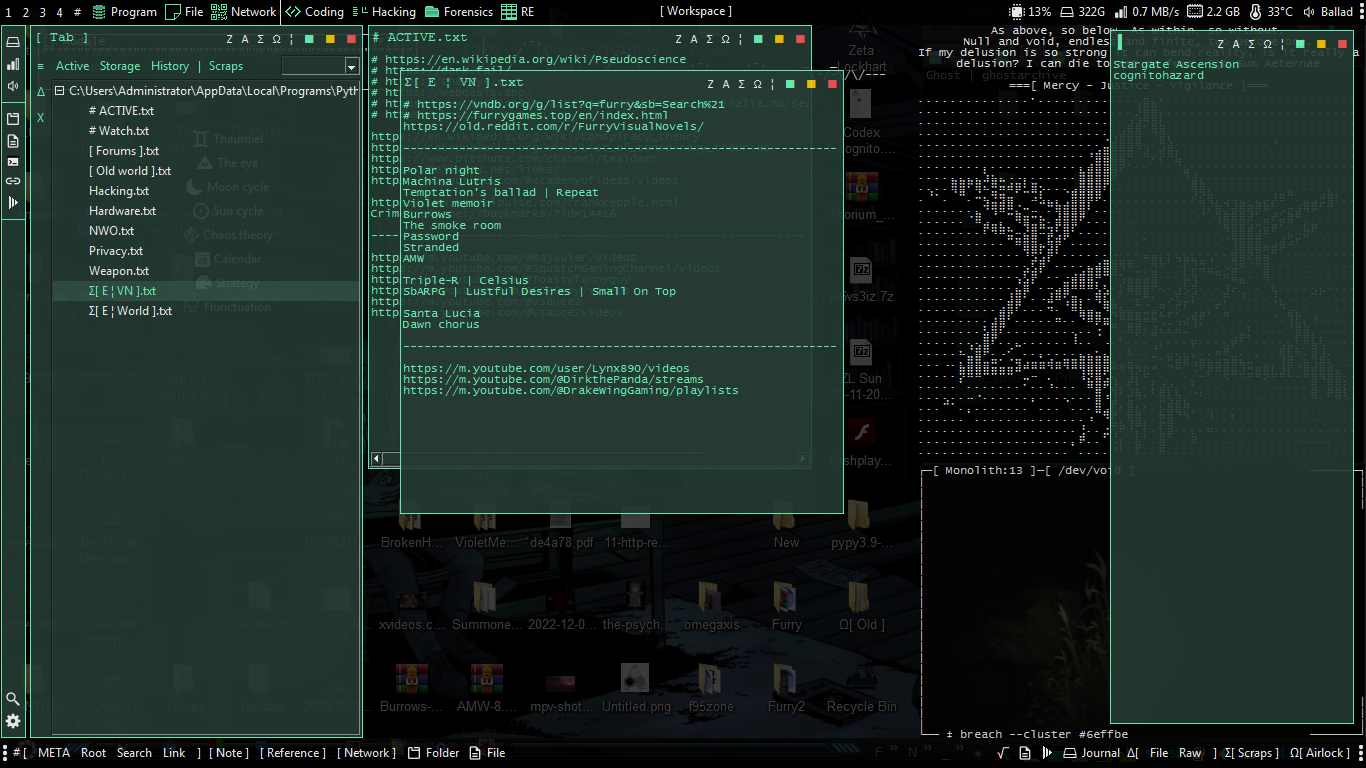Open the File launcher in top bar

pos(184,12)
